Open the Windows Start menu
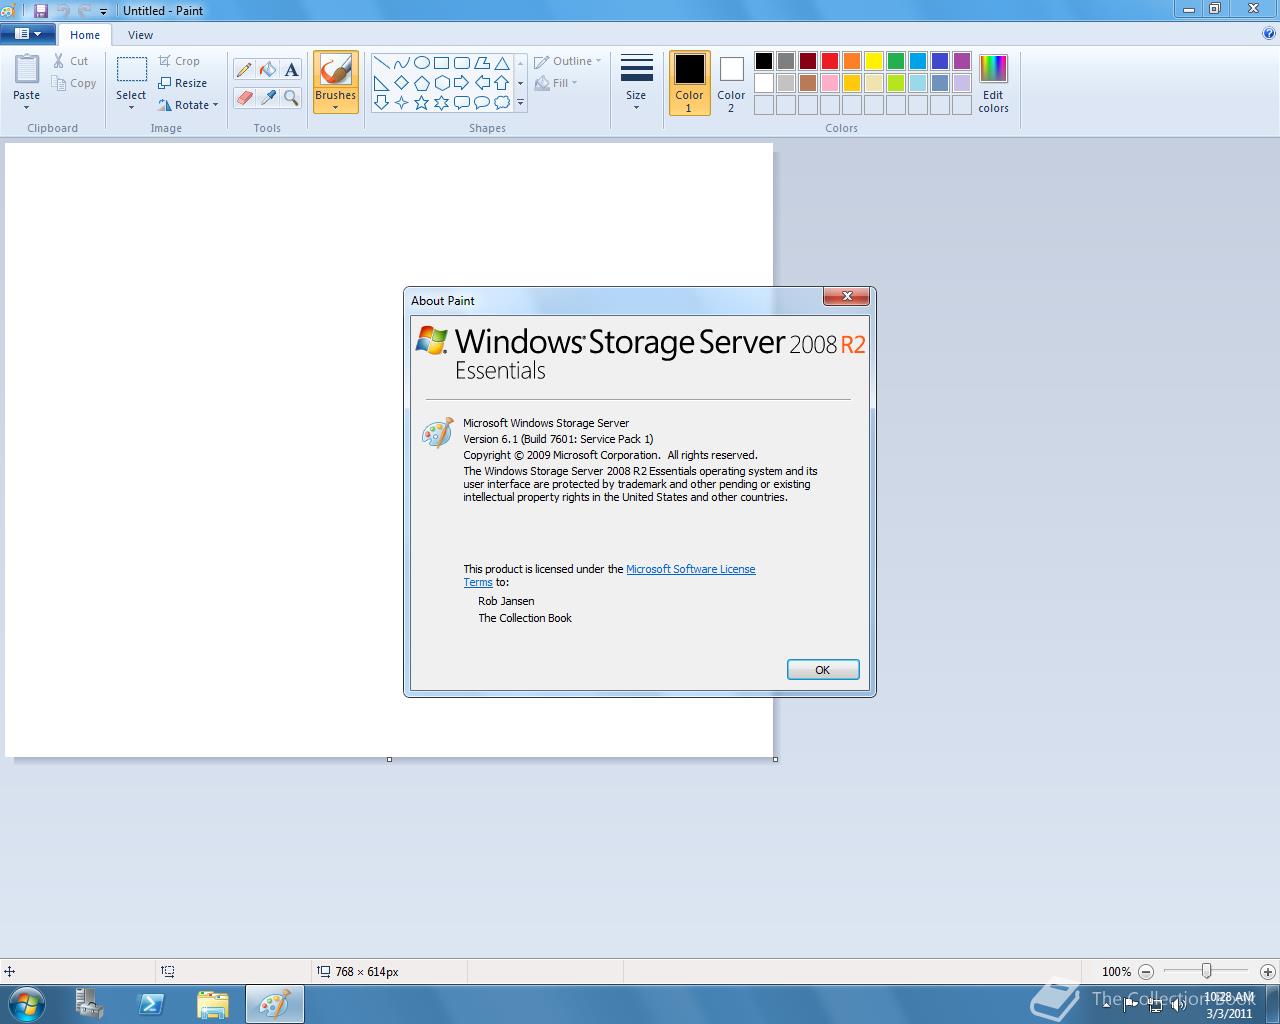Screen dimensions: 1280x1024 (26, 1004)
